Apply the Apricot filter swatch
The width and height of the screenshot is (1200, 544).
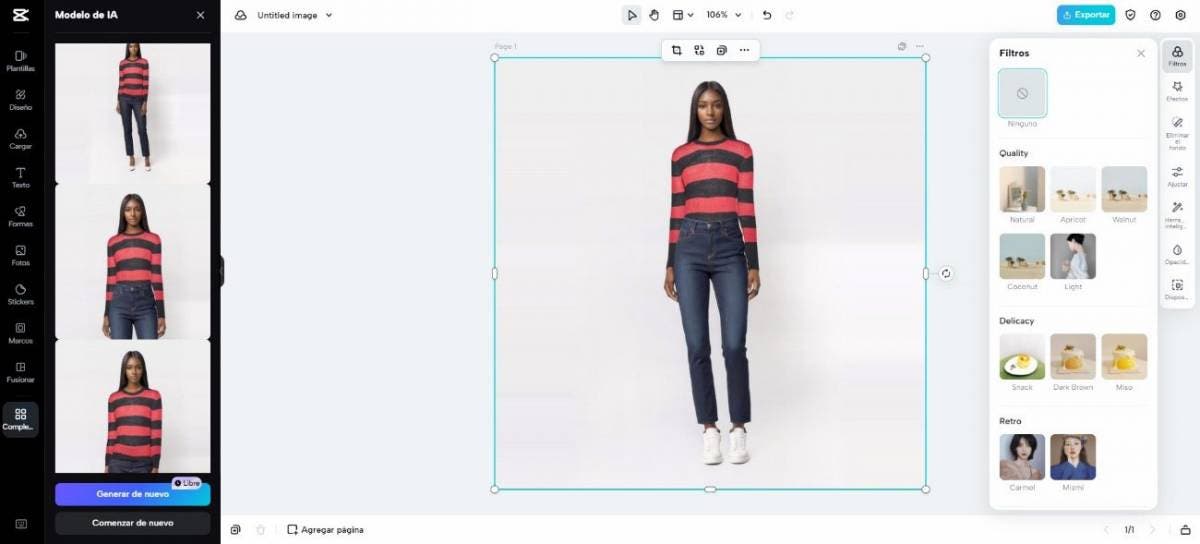click(1073, 190)
